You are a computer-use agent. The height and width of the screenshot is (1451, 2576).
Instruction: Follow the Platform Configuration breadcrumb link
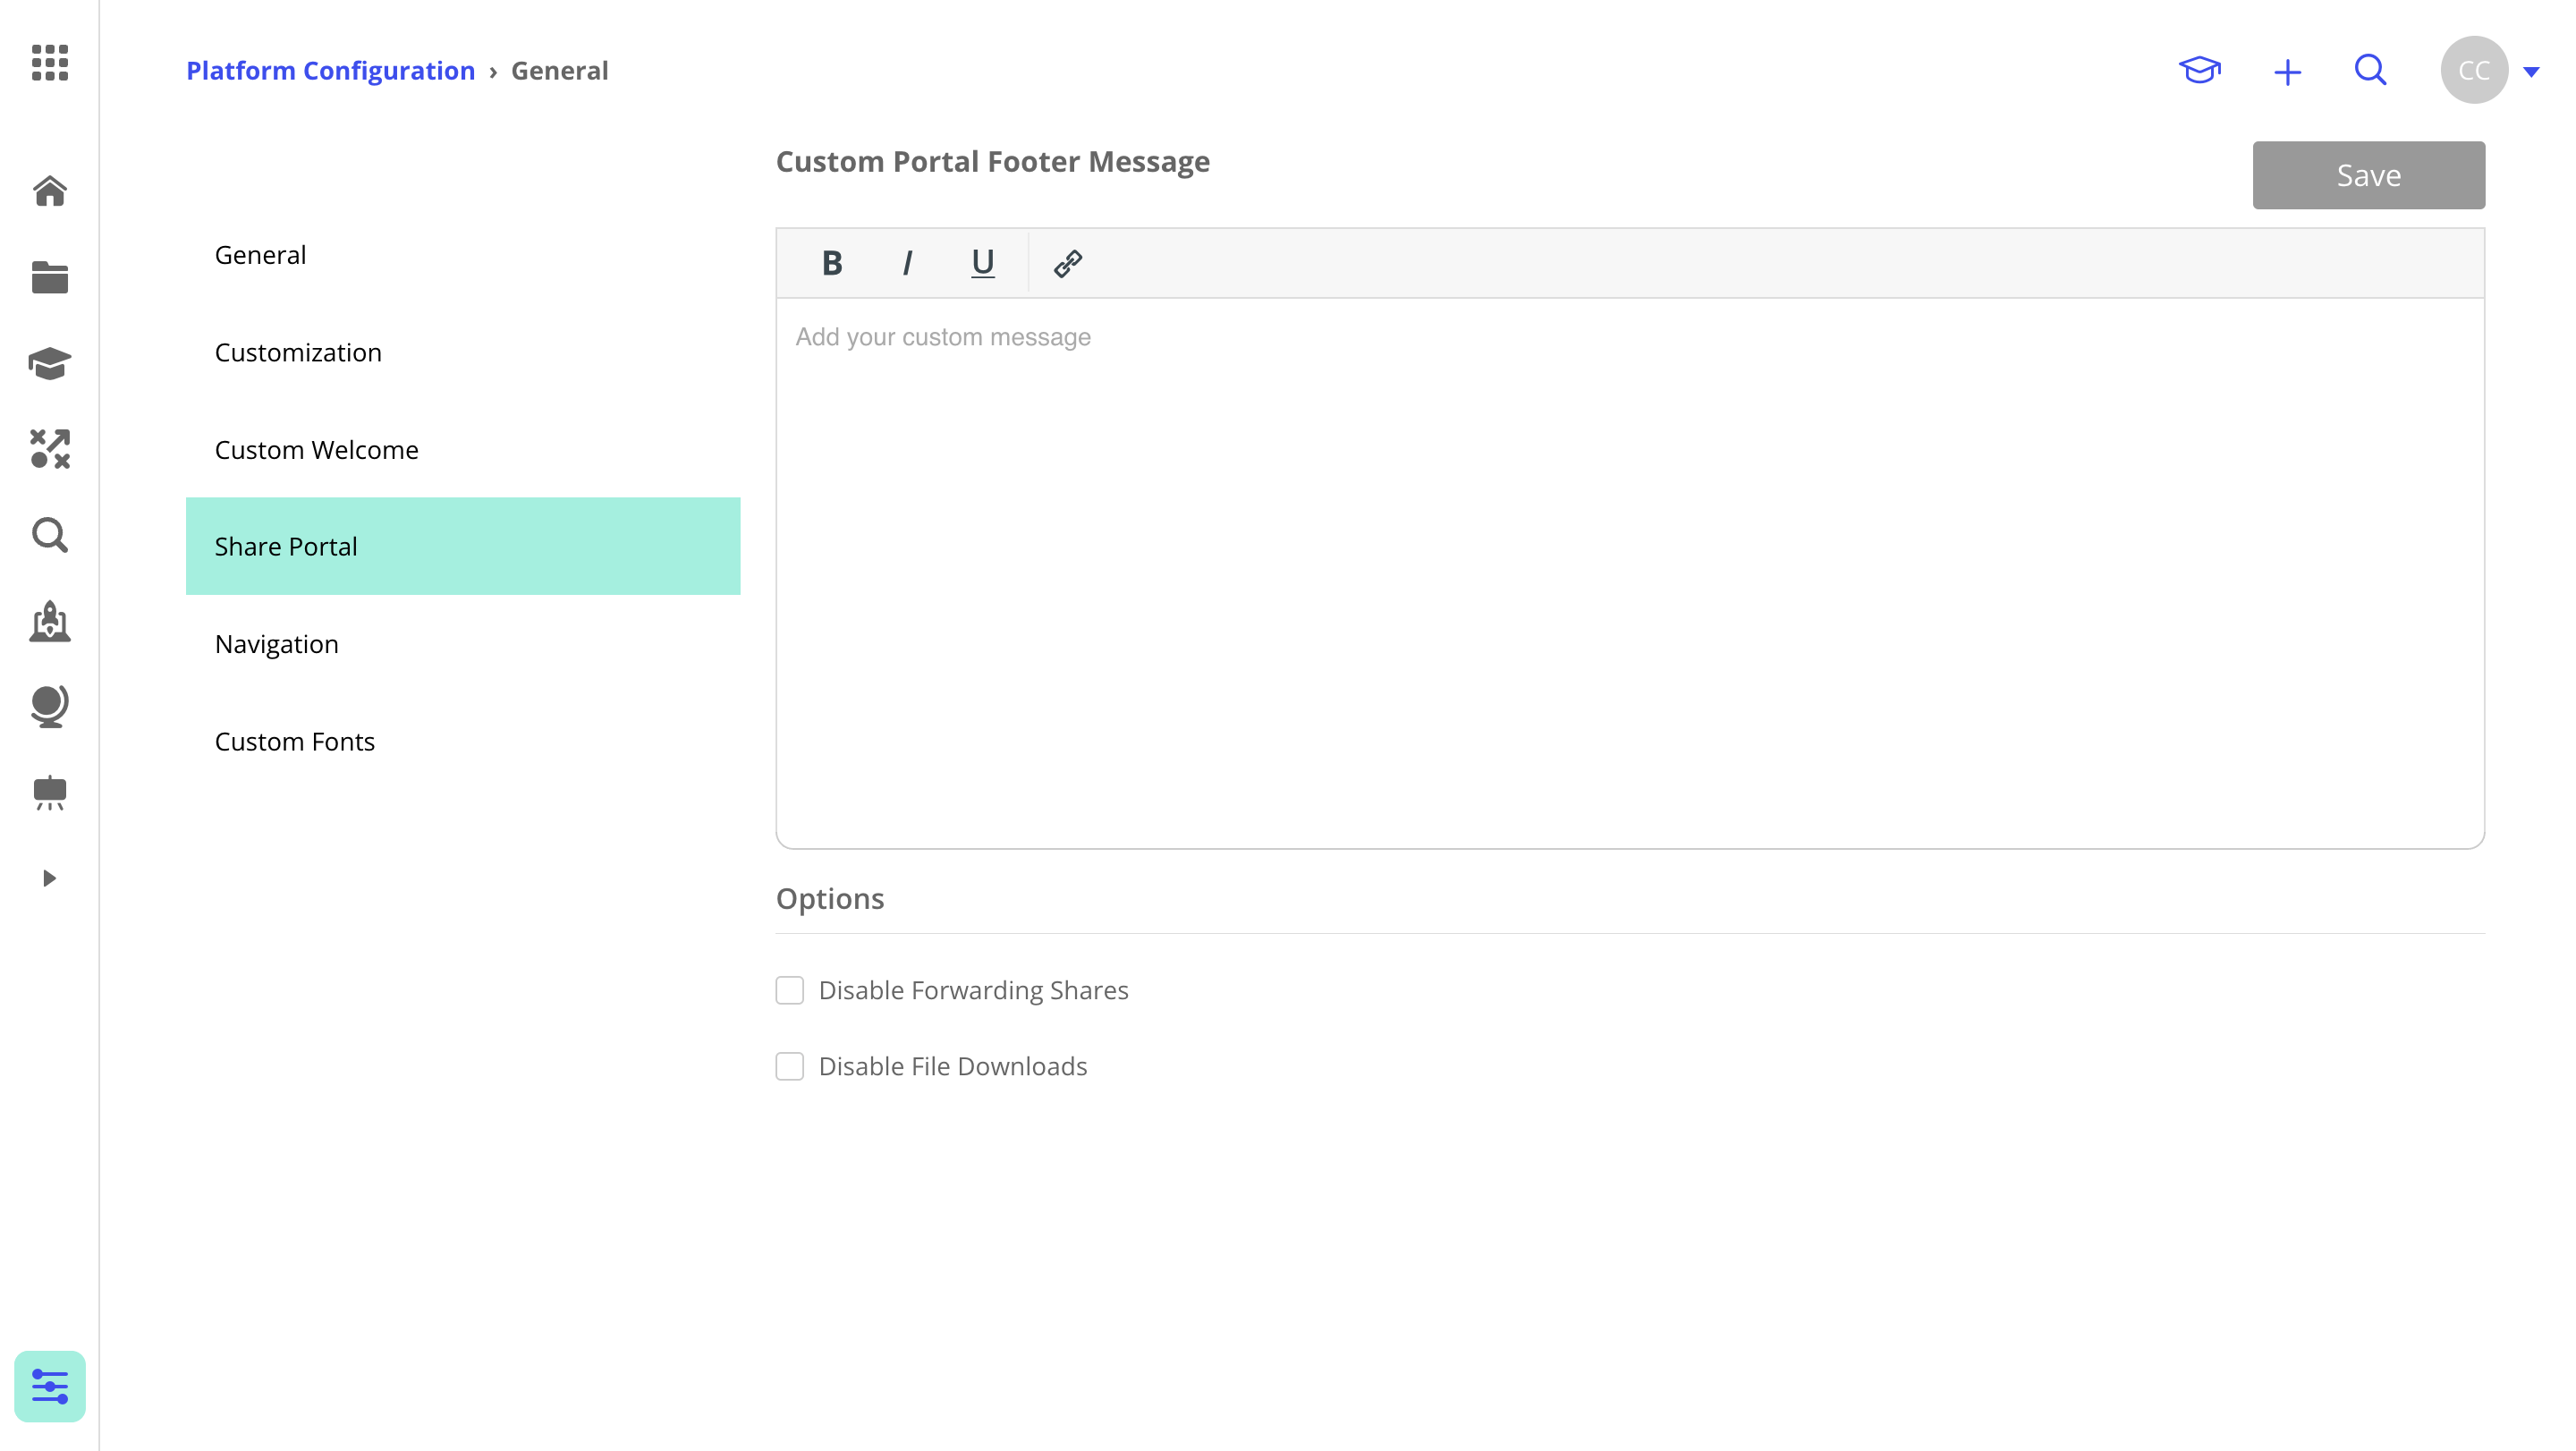tap(330, 70)
